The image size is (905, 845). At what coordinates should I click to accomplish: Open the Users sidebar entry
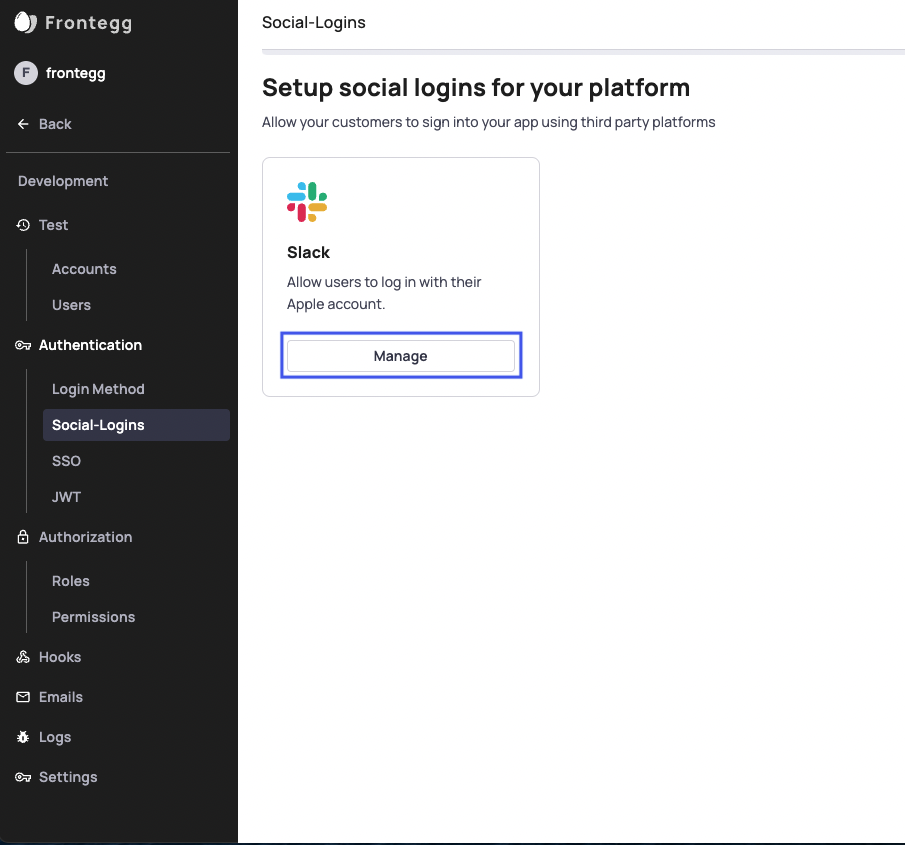point(72,305)
